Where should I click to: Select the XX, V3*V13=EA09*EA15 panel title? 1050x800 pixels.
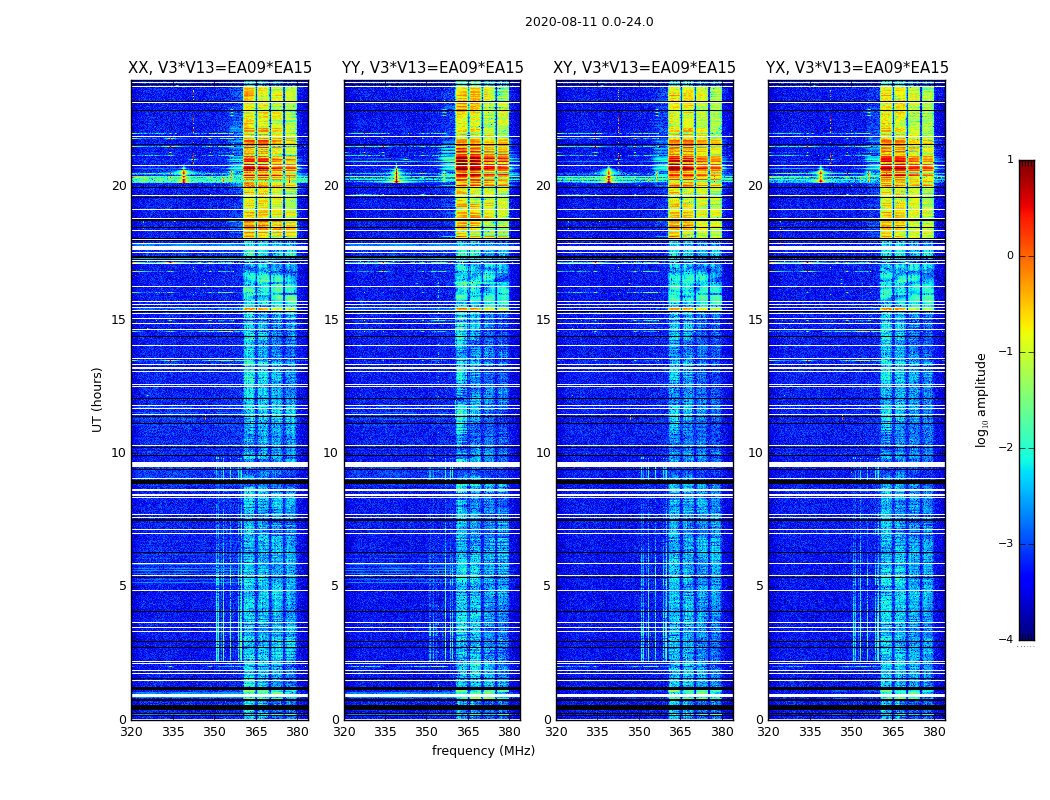219,68
